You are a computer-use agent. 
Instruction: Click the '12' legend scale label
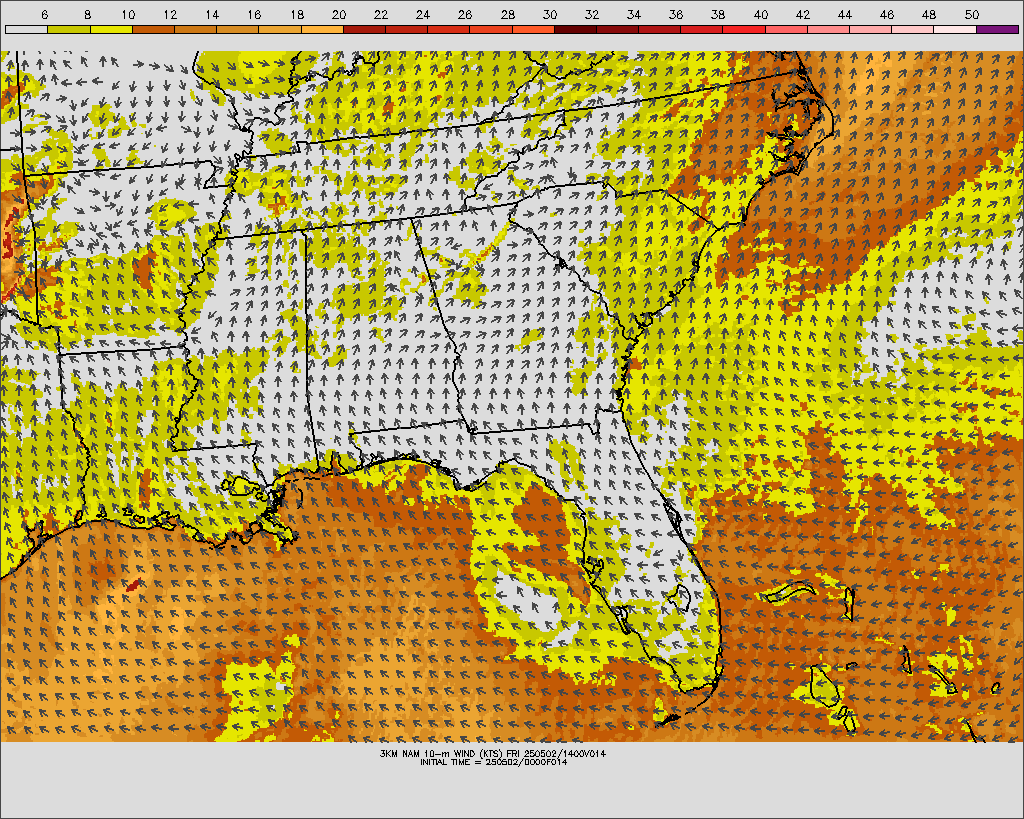click(170, 15)
